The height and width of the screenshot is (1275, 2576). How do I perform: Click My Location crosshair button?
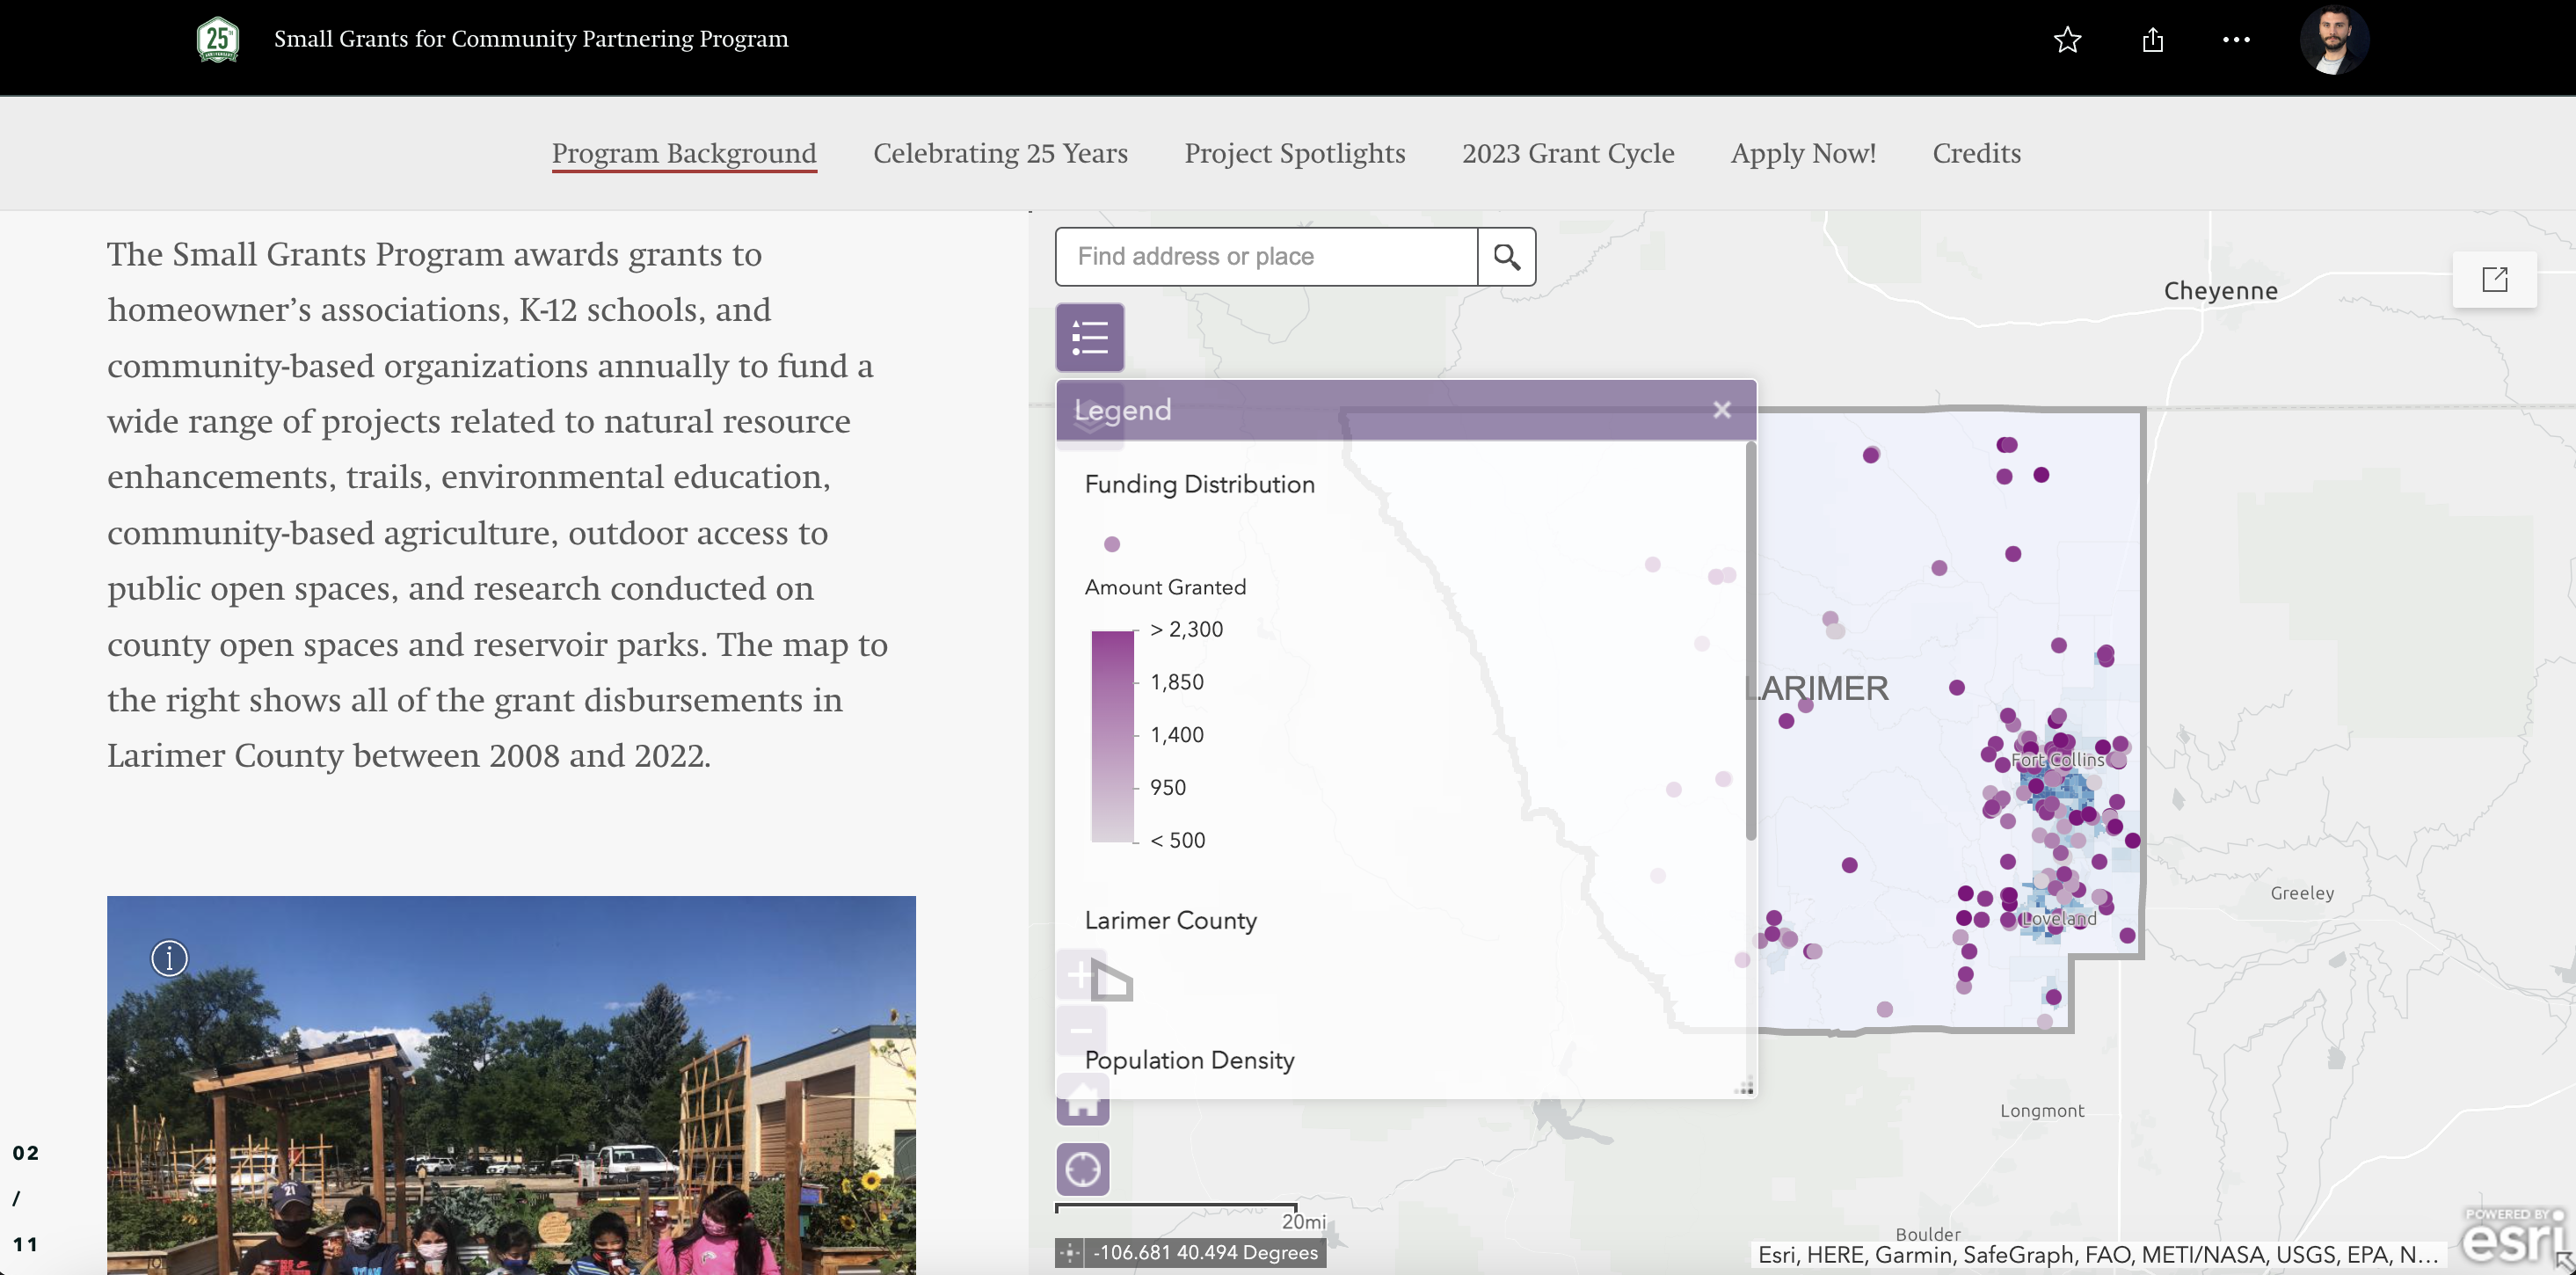[1083, 1169]
